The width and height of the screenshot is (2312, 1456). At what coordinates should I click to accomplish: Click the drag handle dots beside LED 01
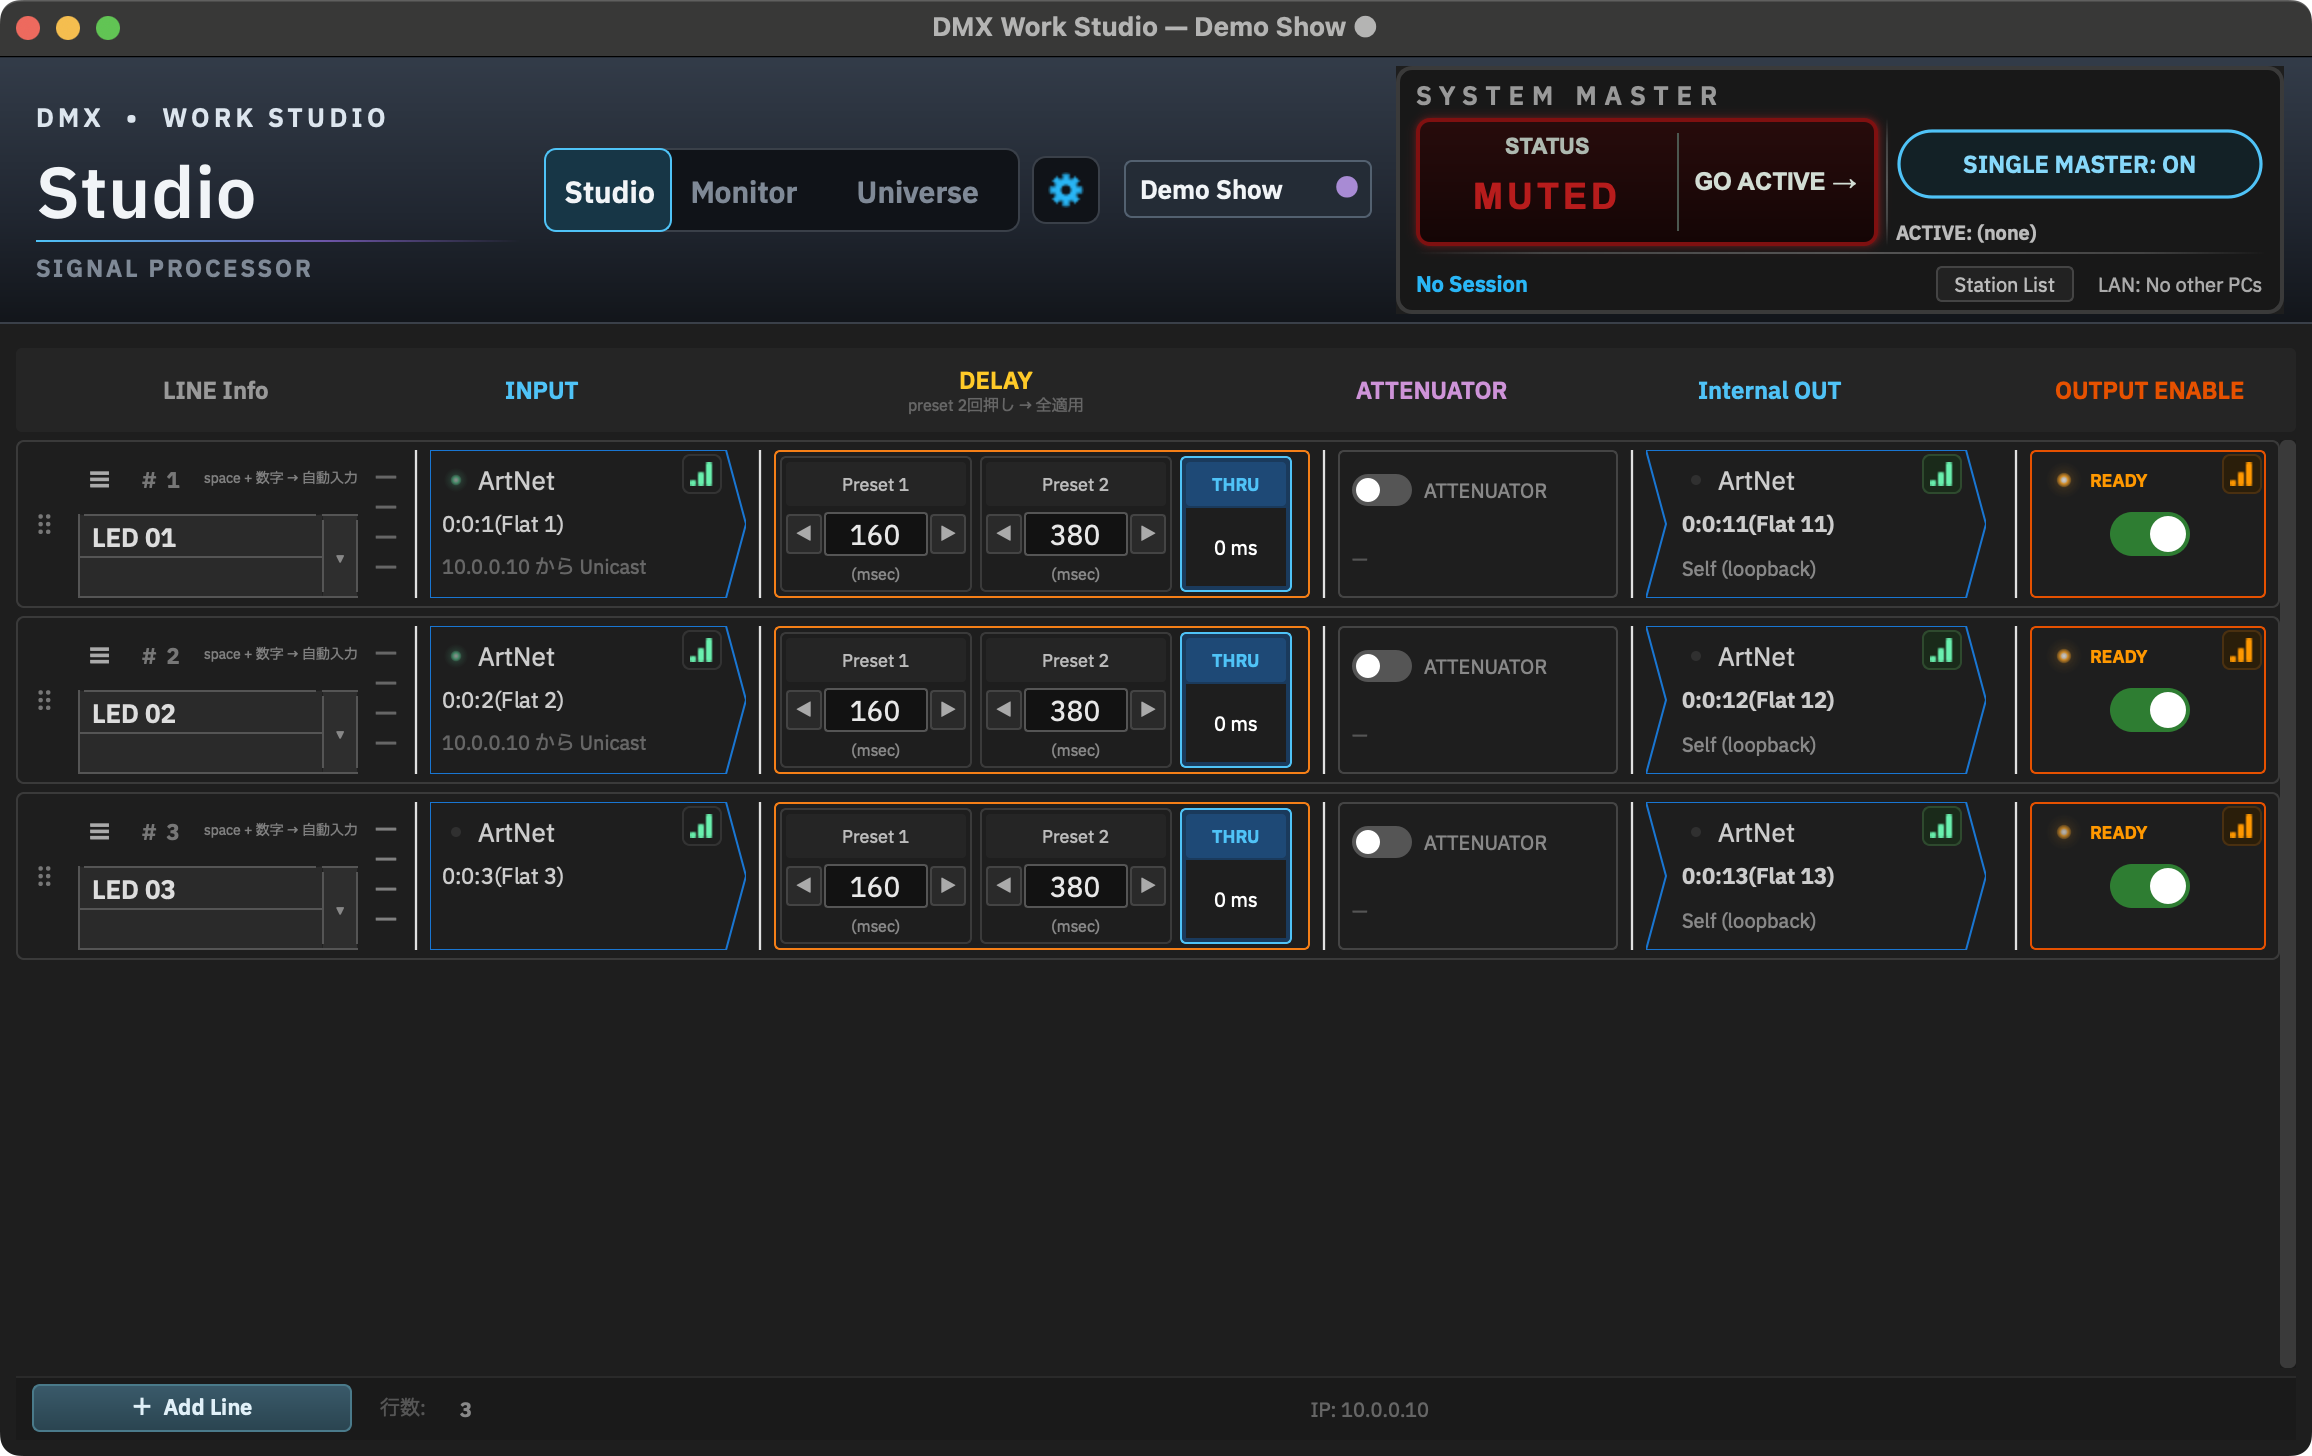tap(44, 524)
